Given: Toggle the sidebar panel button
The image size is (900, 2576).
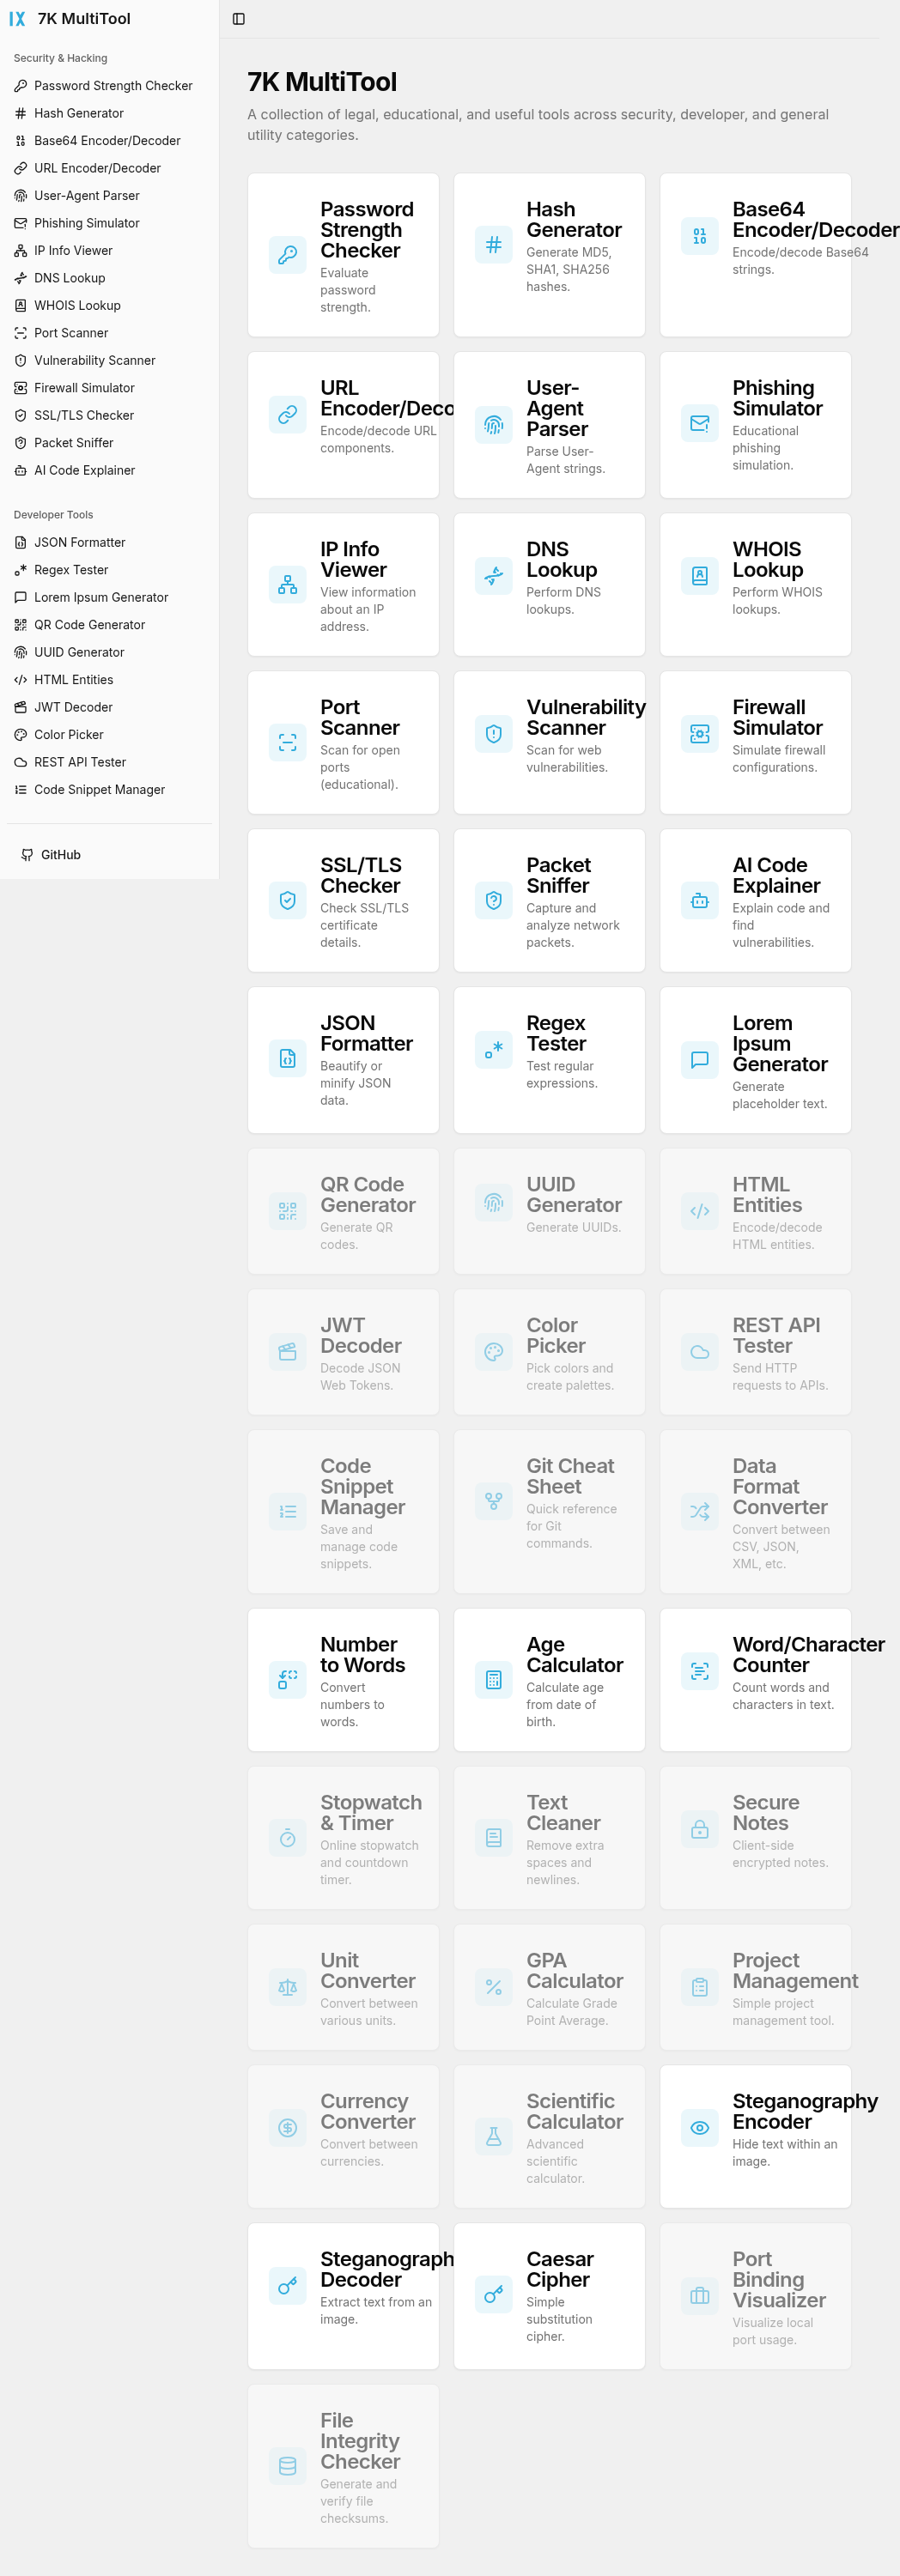Looking at the screenshot, I should 238,19.
